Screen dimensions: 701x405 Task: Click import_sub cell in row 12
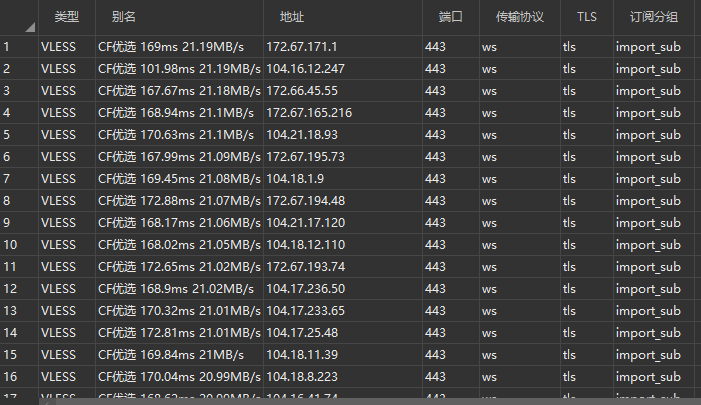pyautogui.click(x=648, y=289)
